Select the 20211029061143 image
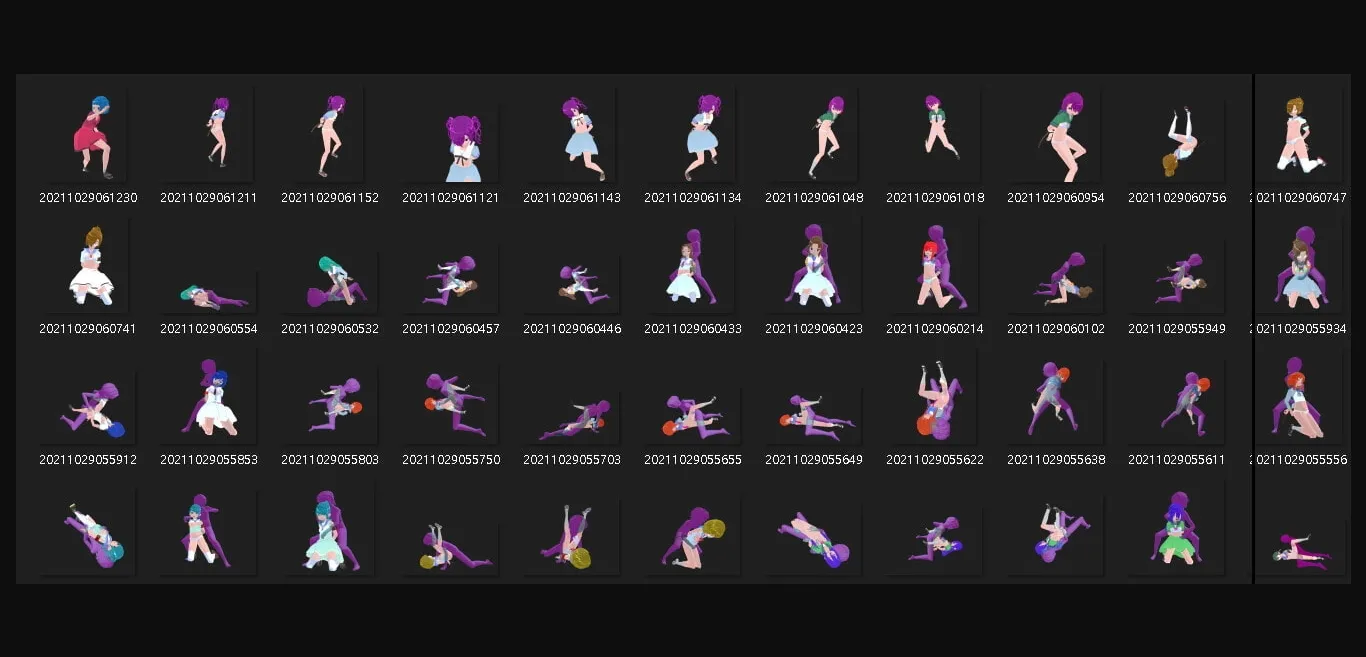Screen dimensions: 1366x657 (572, 137)
